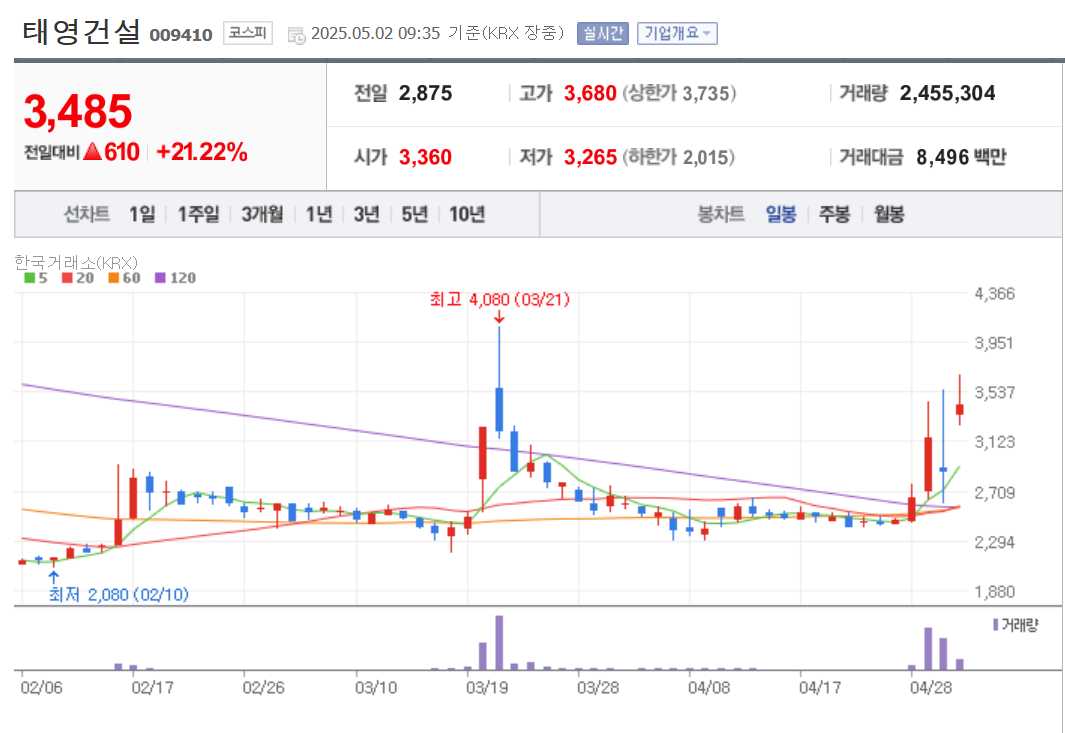Click the 최저 2,080 (02/10) low marker
This screenshot has height=733, width=1065.
point(118,595)
